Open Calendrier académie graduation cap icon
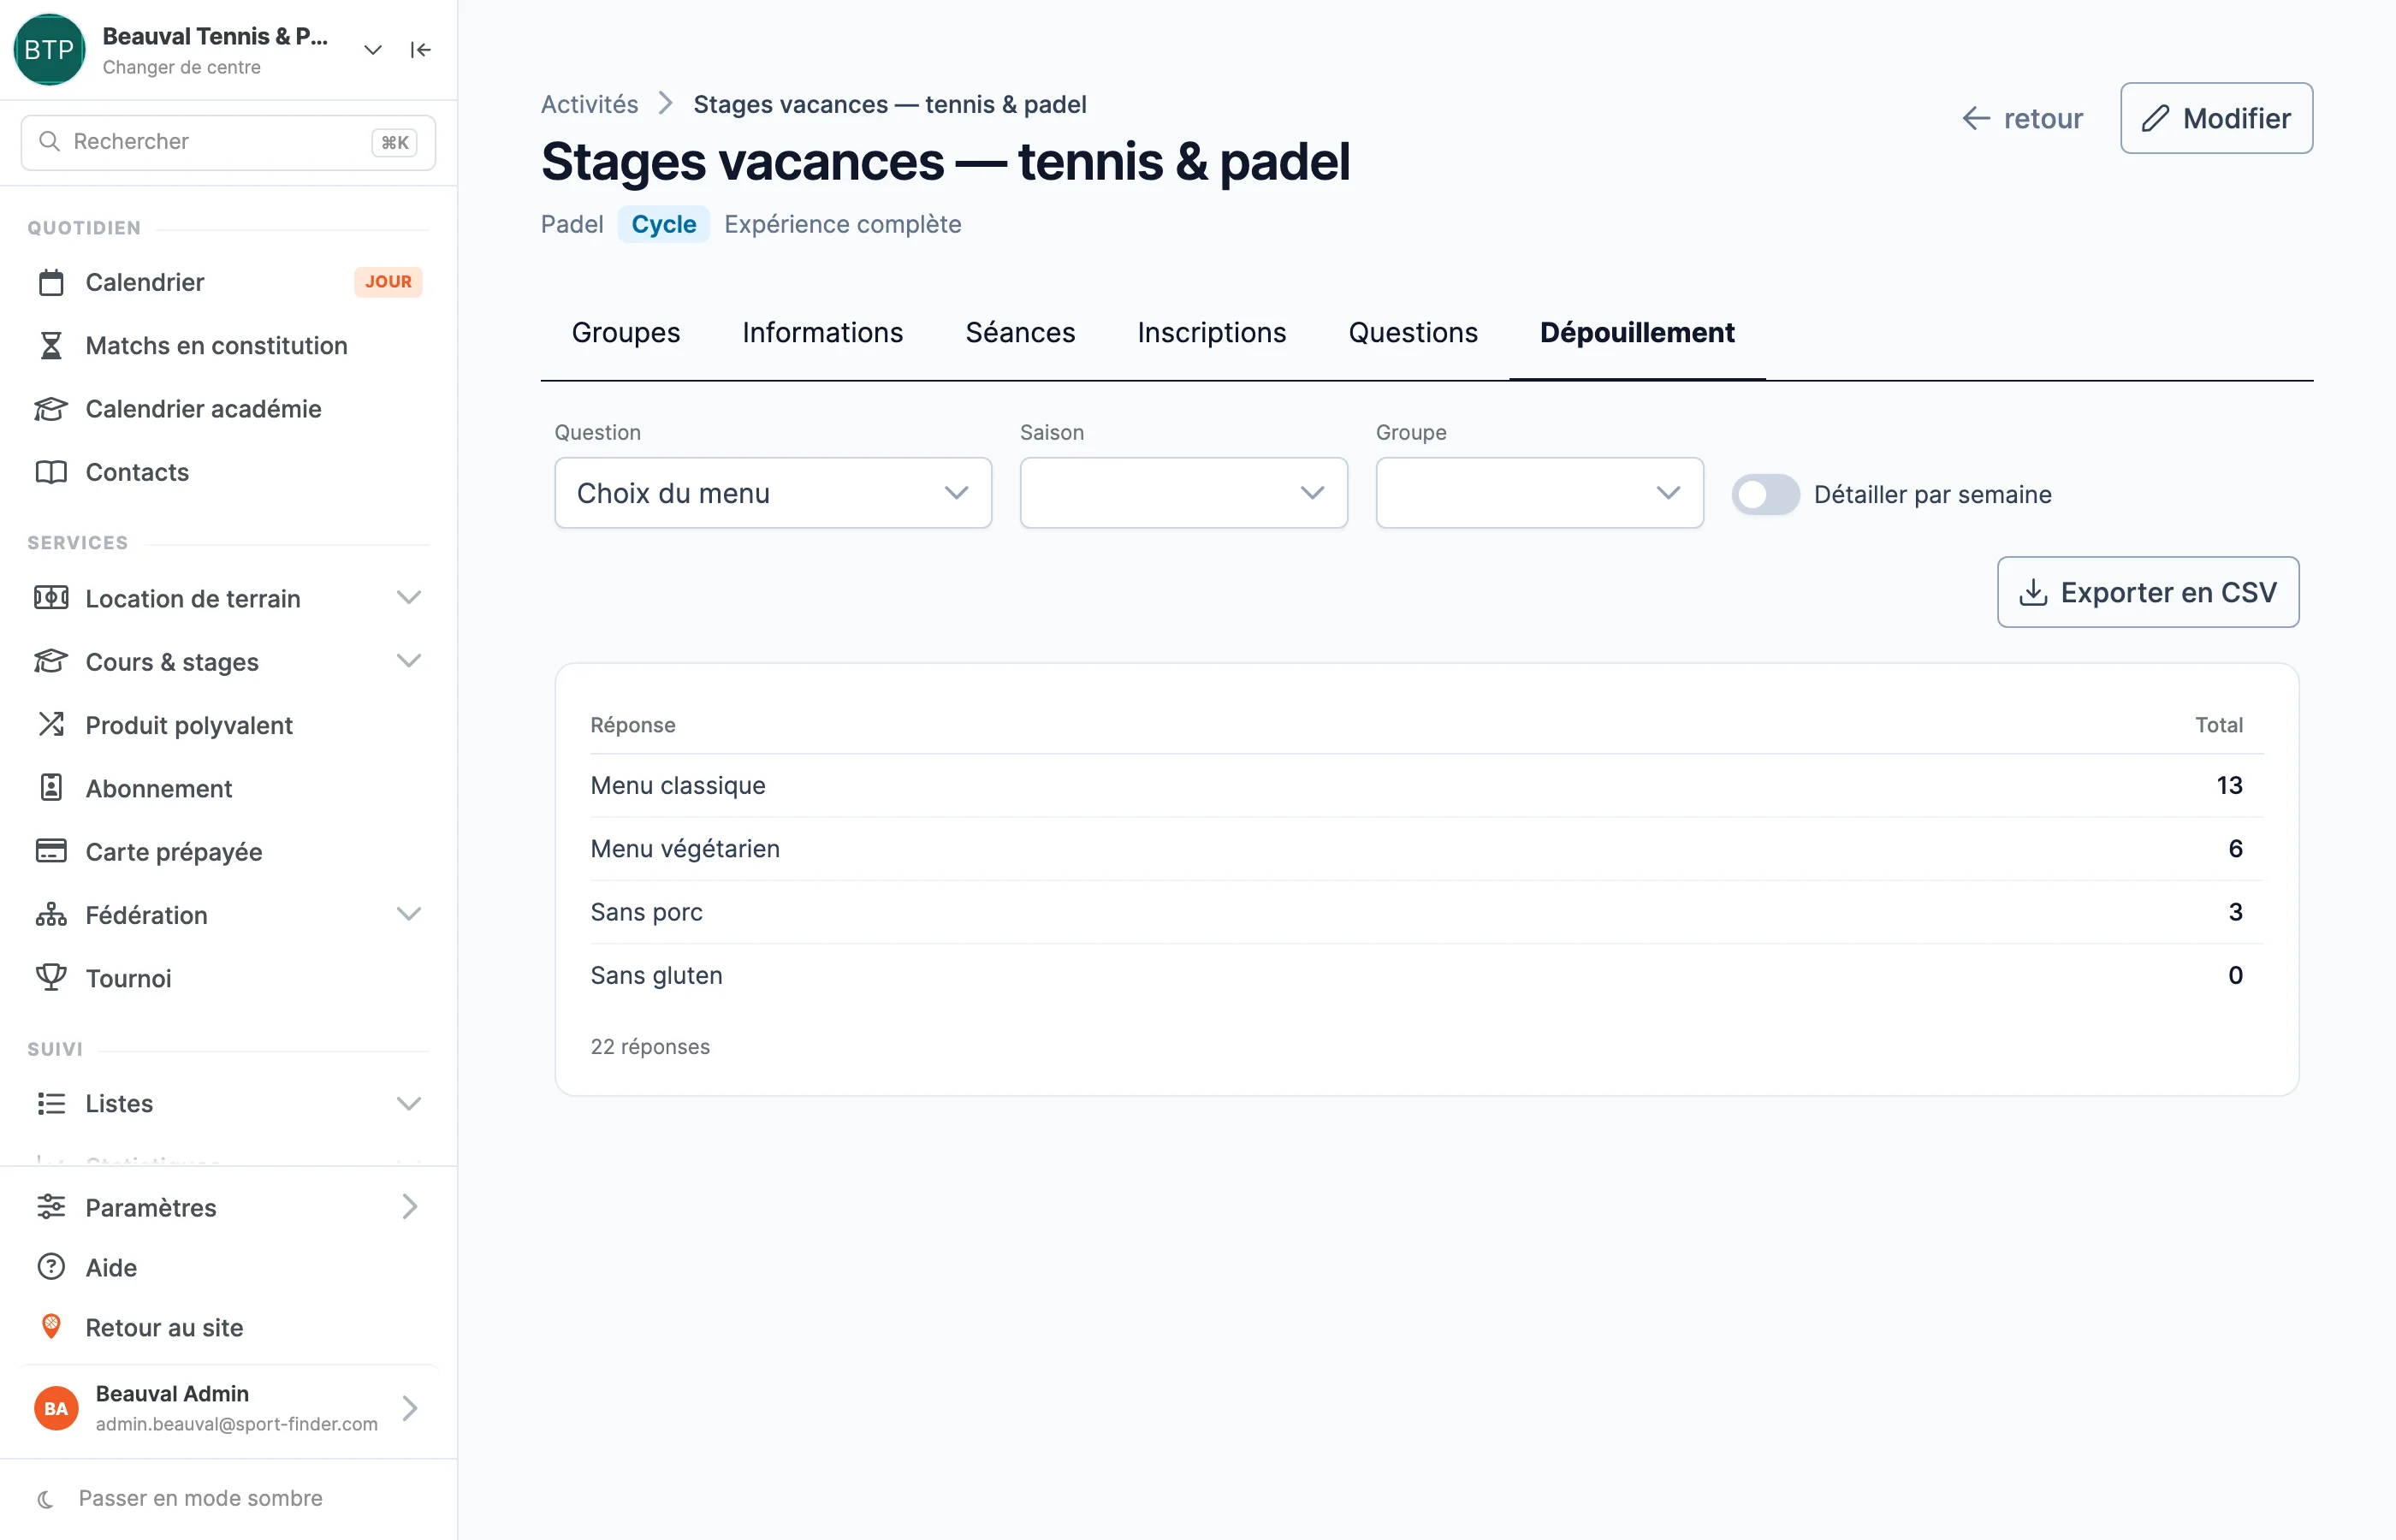Screen dimensions: 2396x1540 [x=51, y=408]
